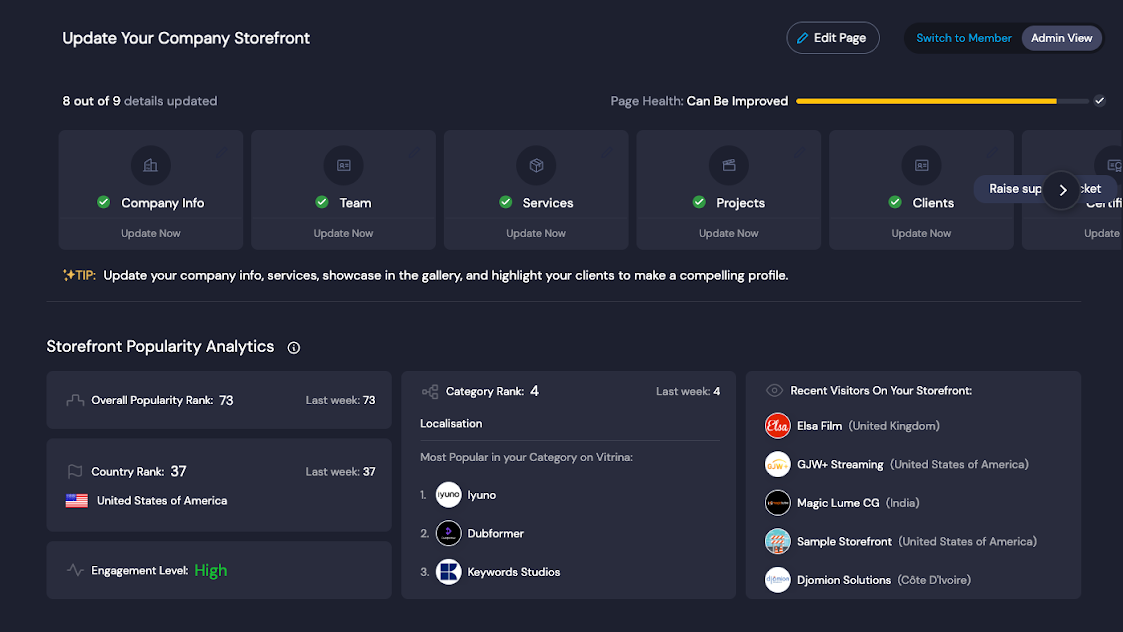Select the Admin View tab

pos(1061,37)
